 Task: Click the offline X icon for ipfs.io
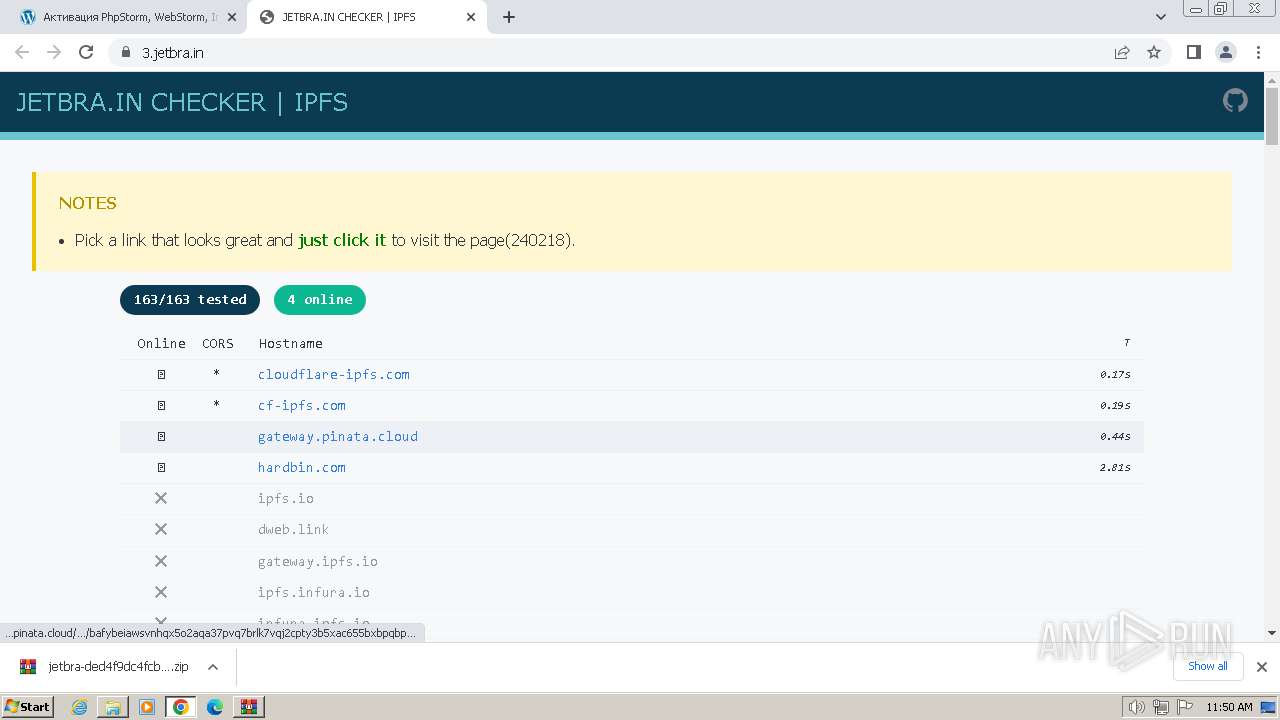(x=161, y=498)
